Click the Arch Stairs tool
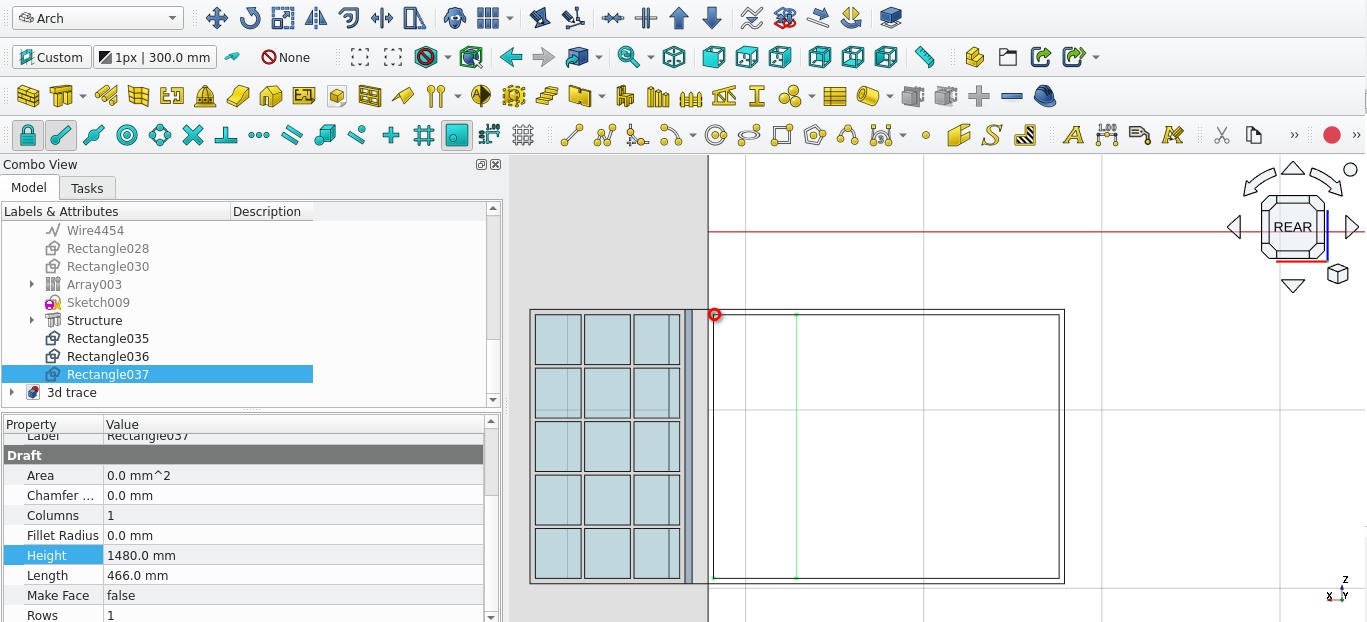1367x622 pixels. 547,97
